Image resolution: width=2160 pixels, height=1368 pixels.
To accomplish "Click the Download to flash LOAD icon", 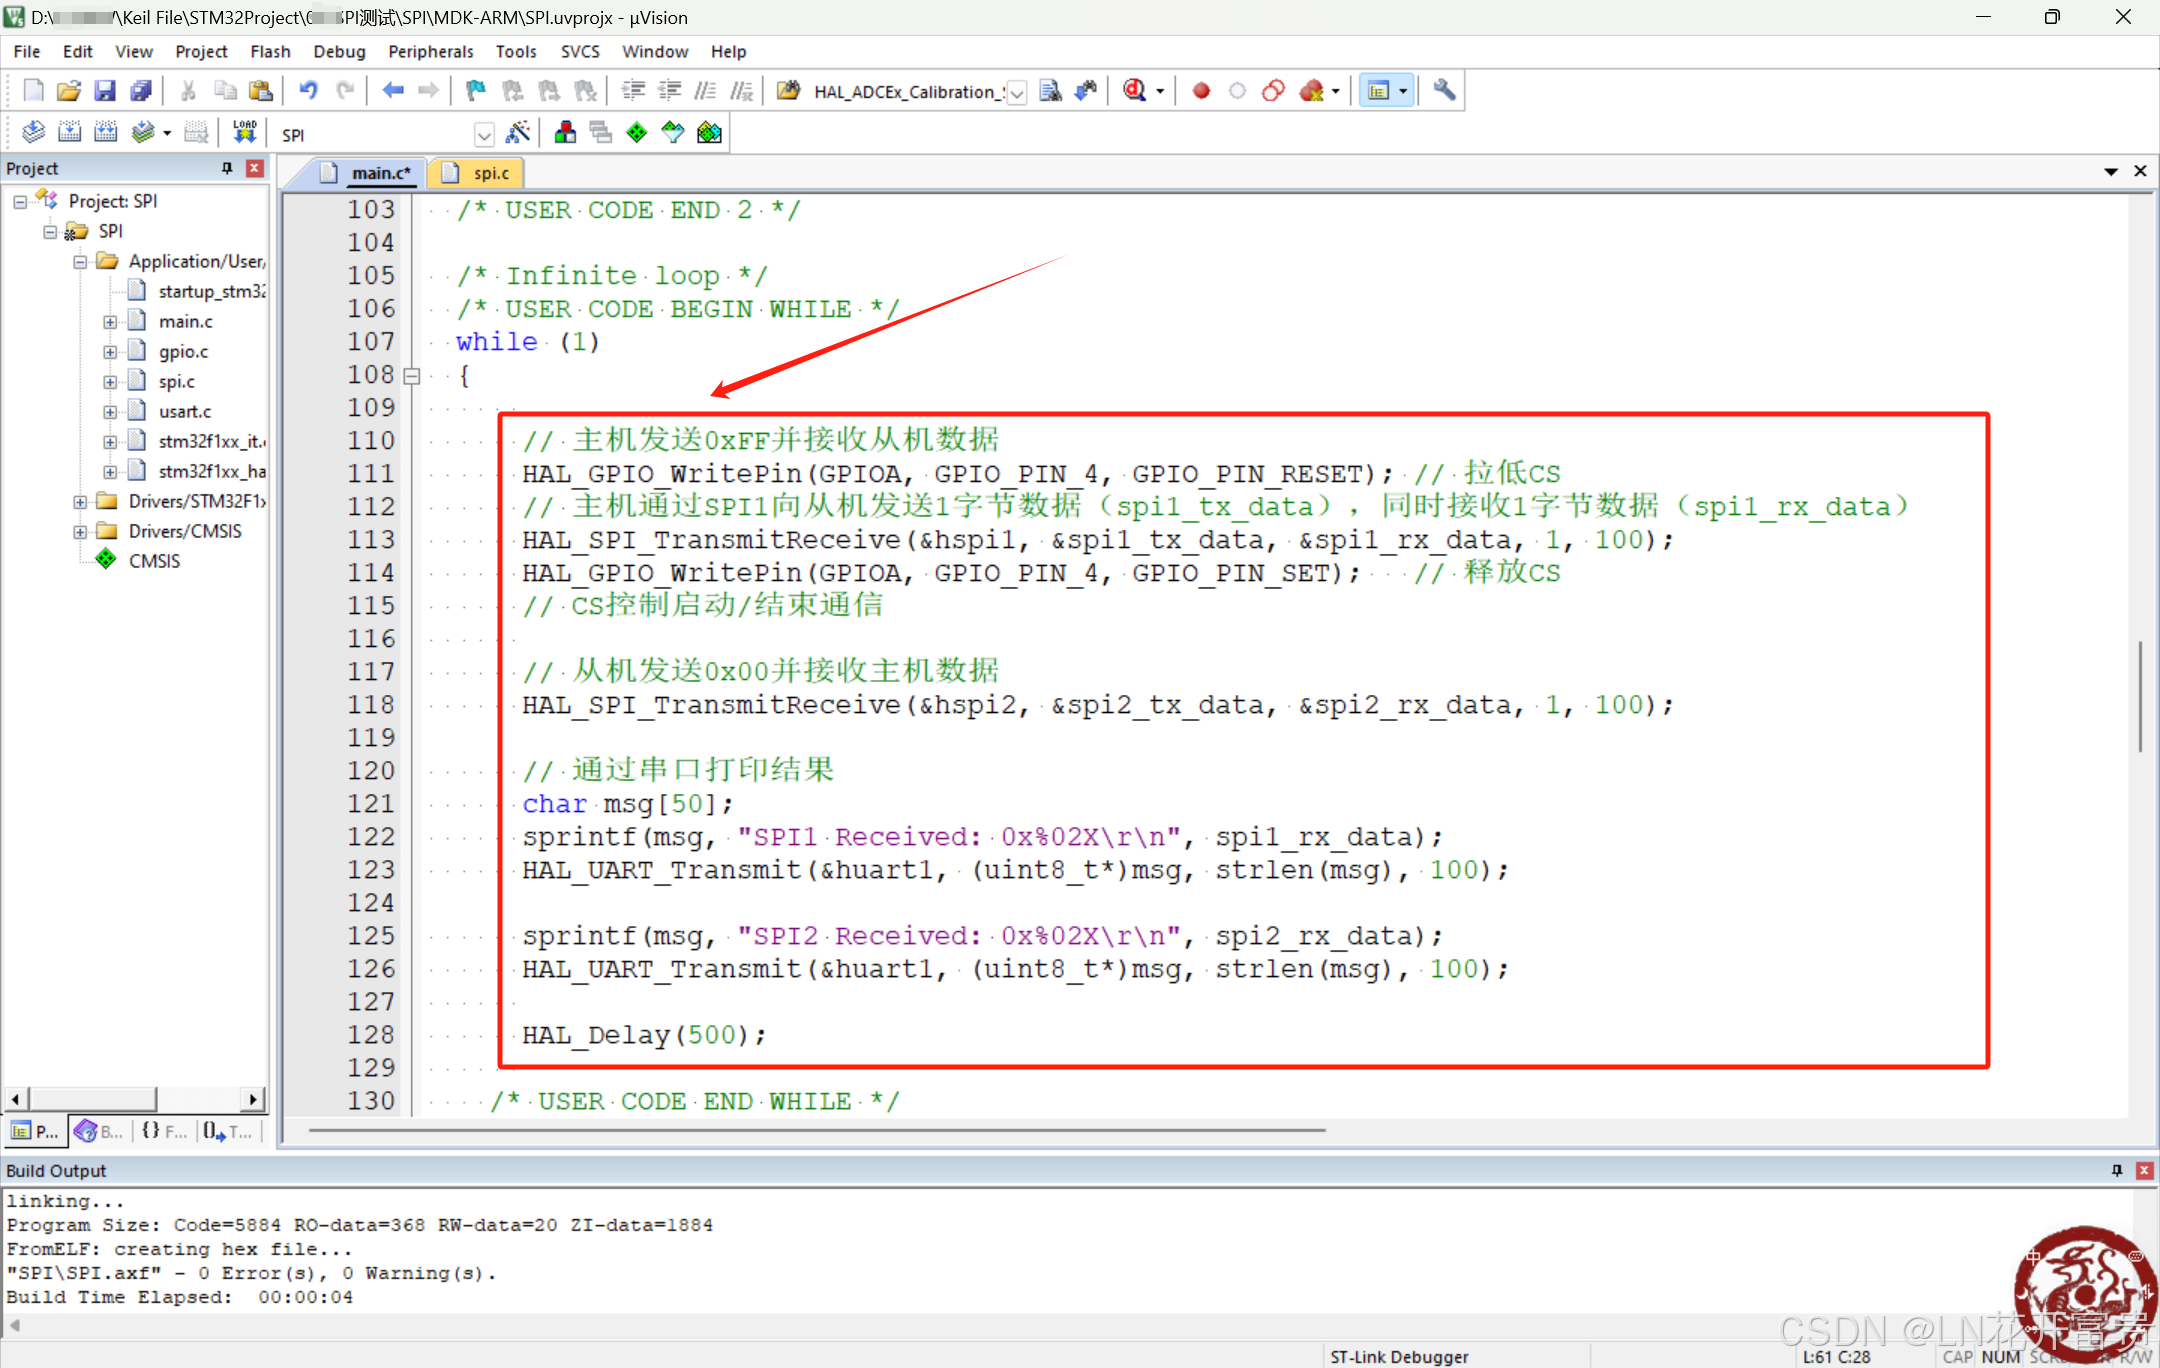I will coord(244,133).
